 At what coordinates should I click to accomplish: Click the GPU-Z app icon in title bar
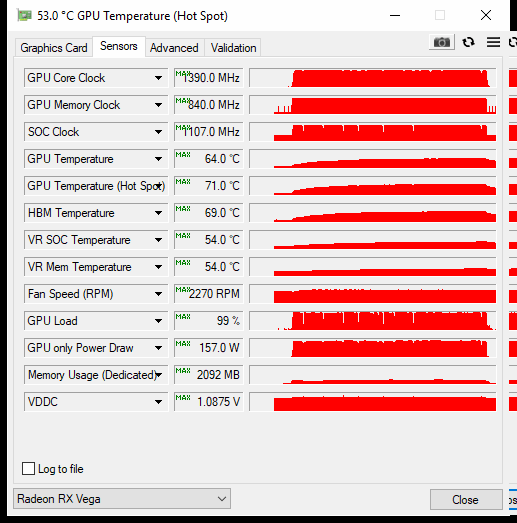coord(24,16)
